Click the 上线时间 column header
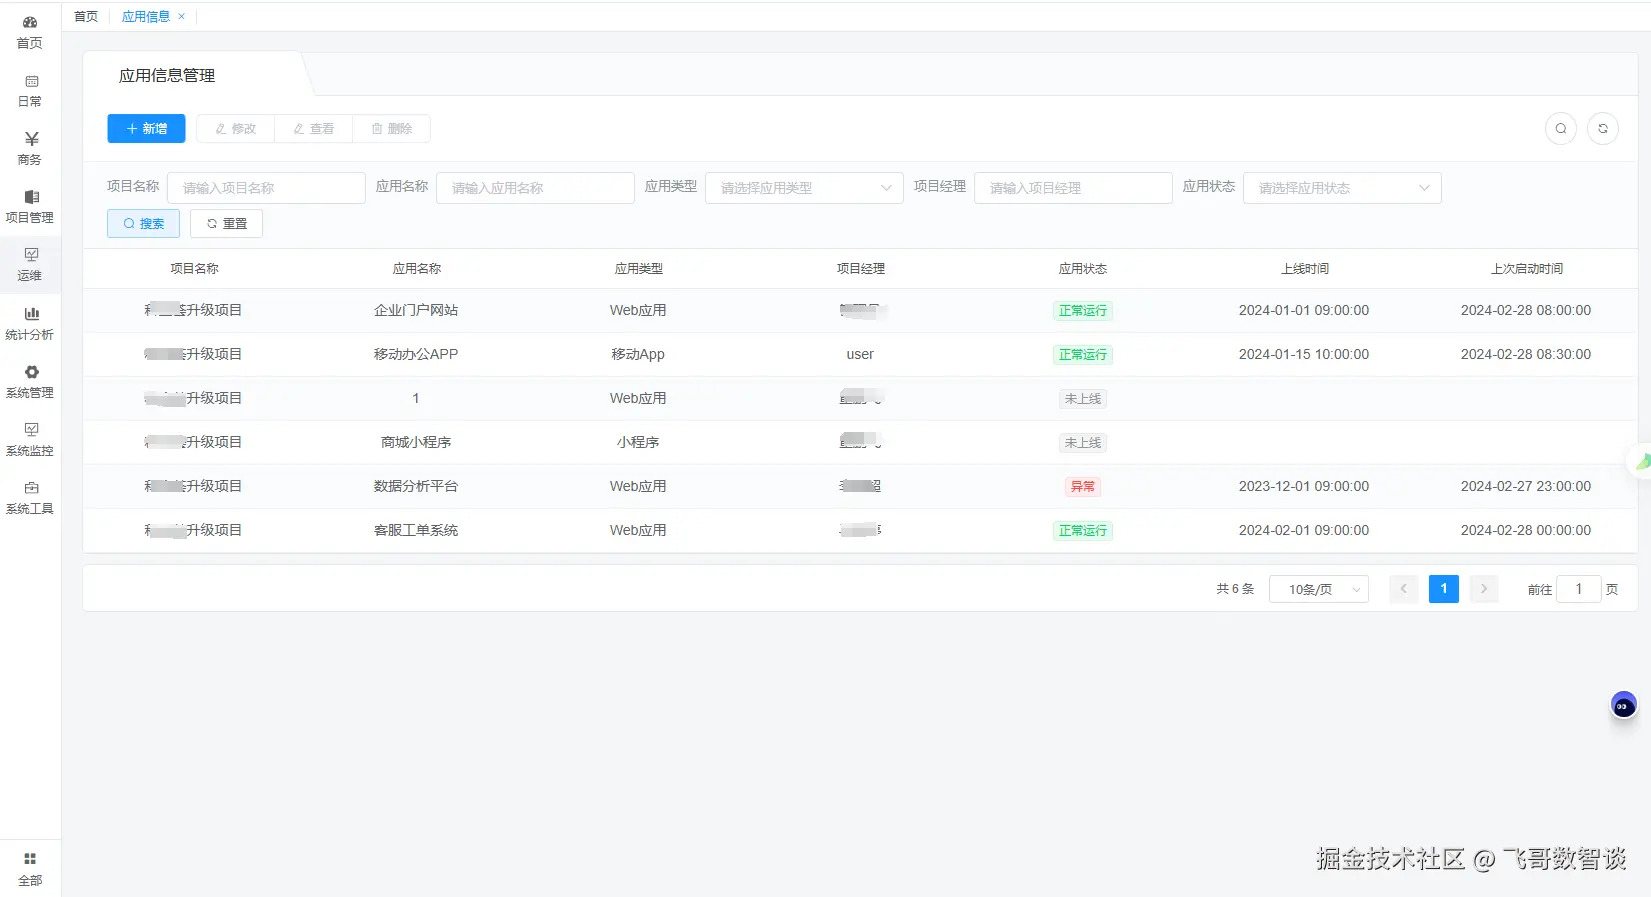Image resolution: width=1651 pixels, height=897 pixels. tap(1305, 268)
